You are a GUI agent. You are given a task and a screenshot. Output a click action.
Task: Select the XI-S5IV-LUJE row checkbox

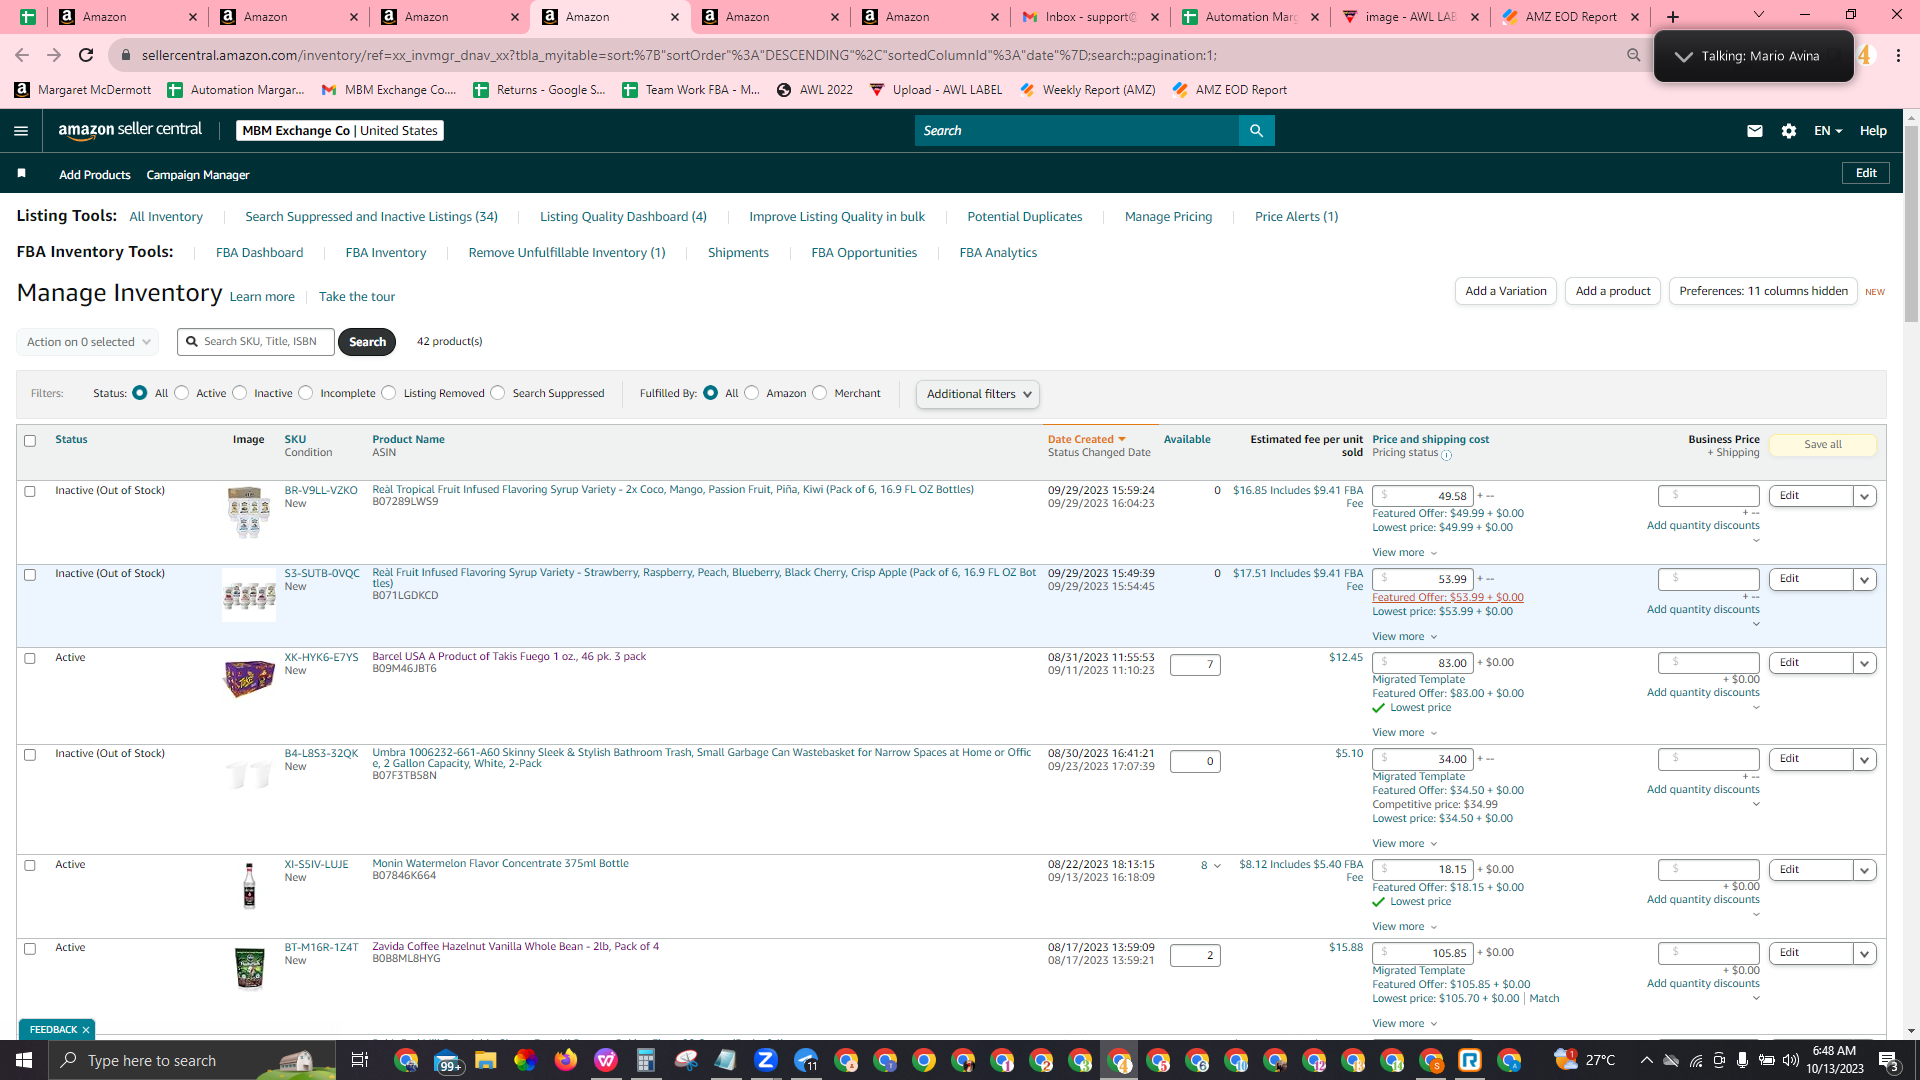click(30, 866)
